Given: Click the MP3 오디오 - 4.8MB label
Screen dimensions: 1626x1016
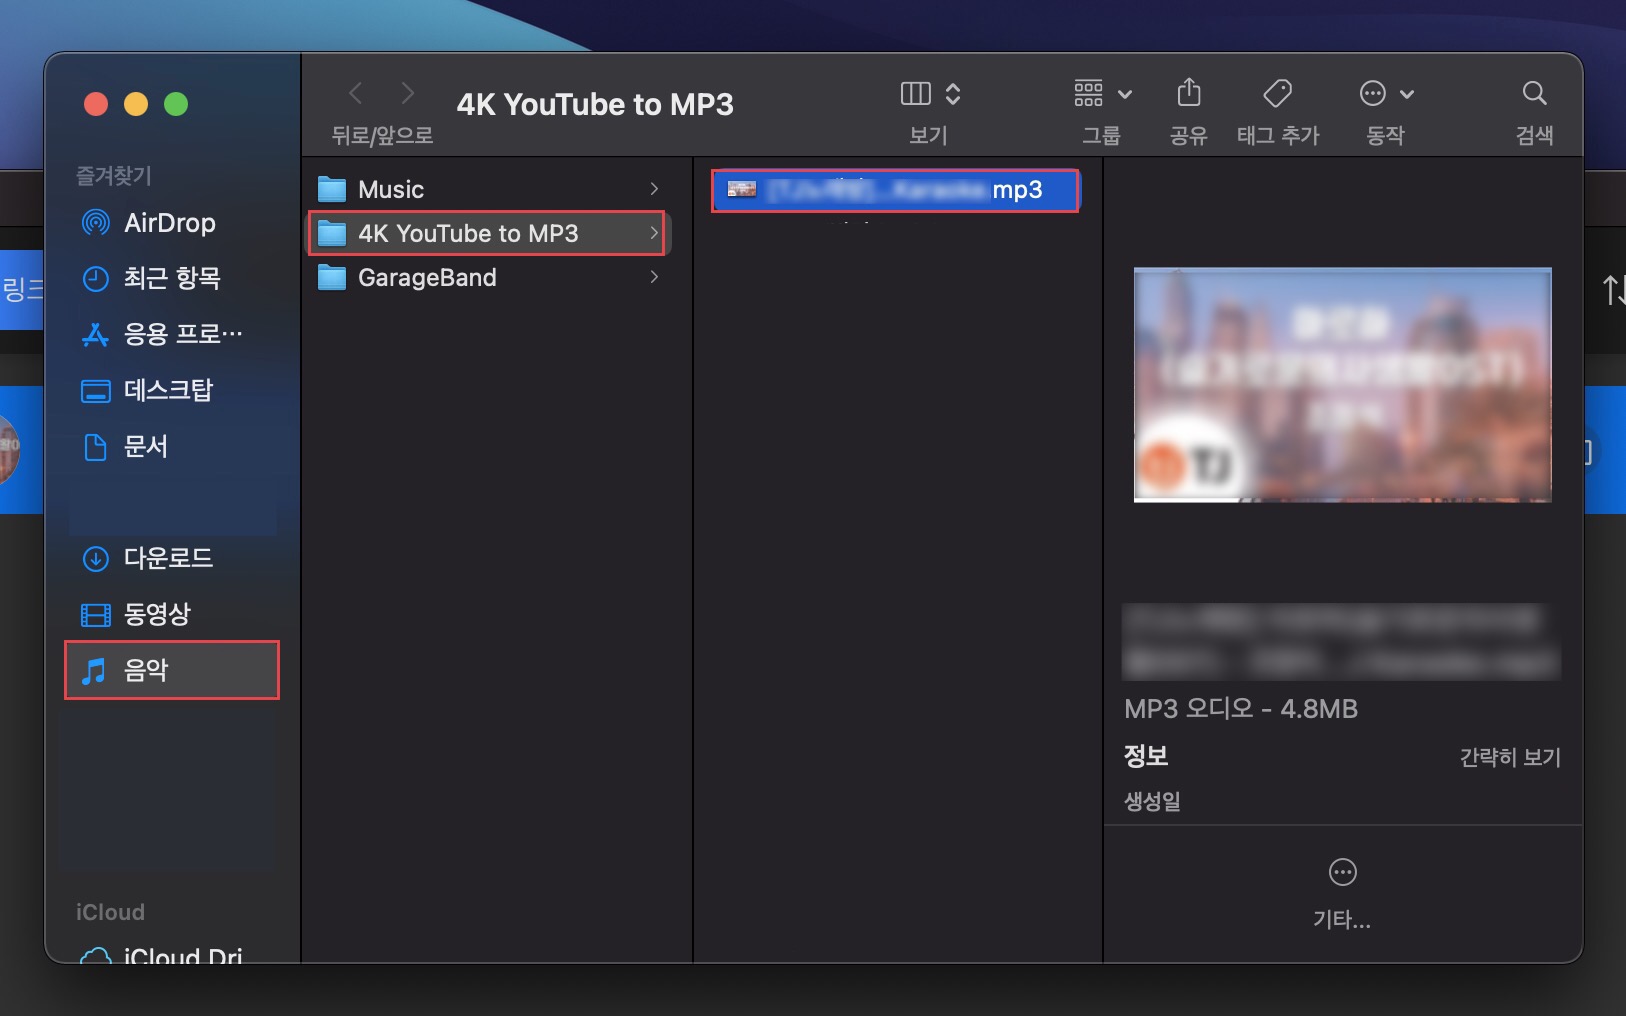Looking at the screenshot, I should 1241,709.
